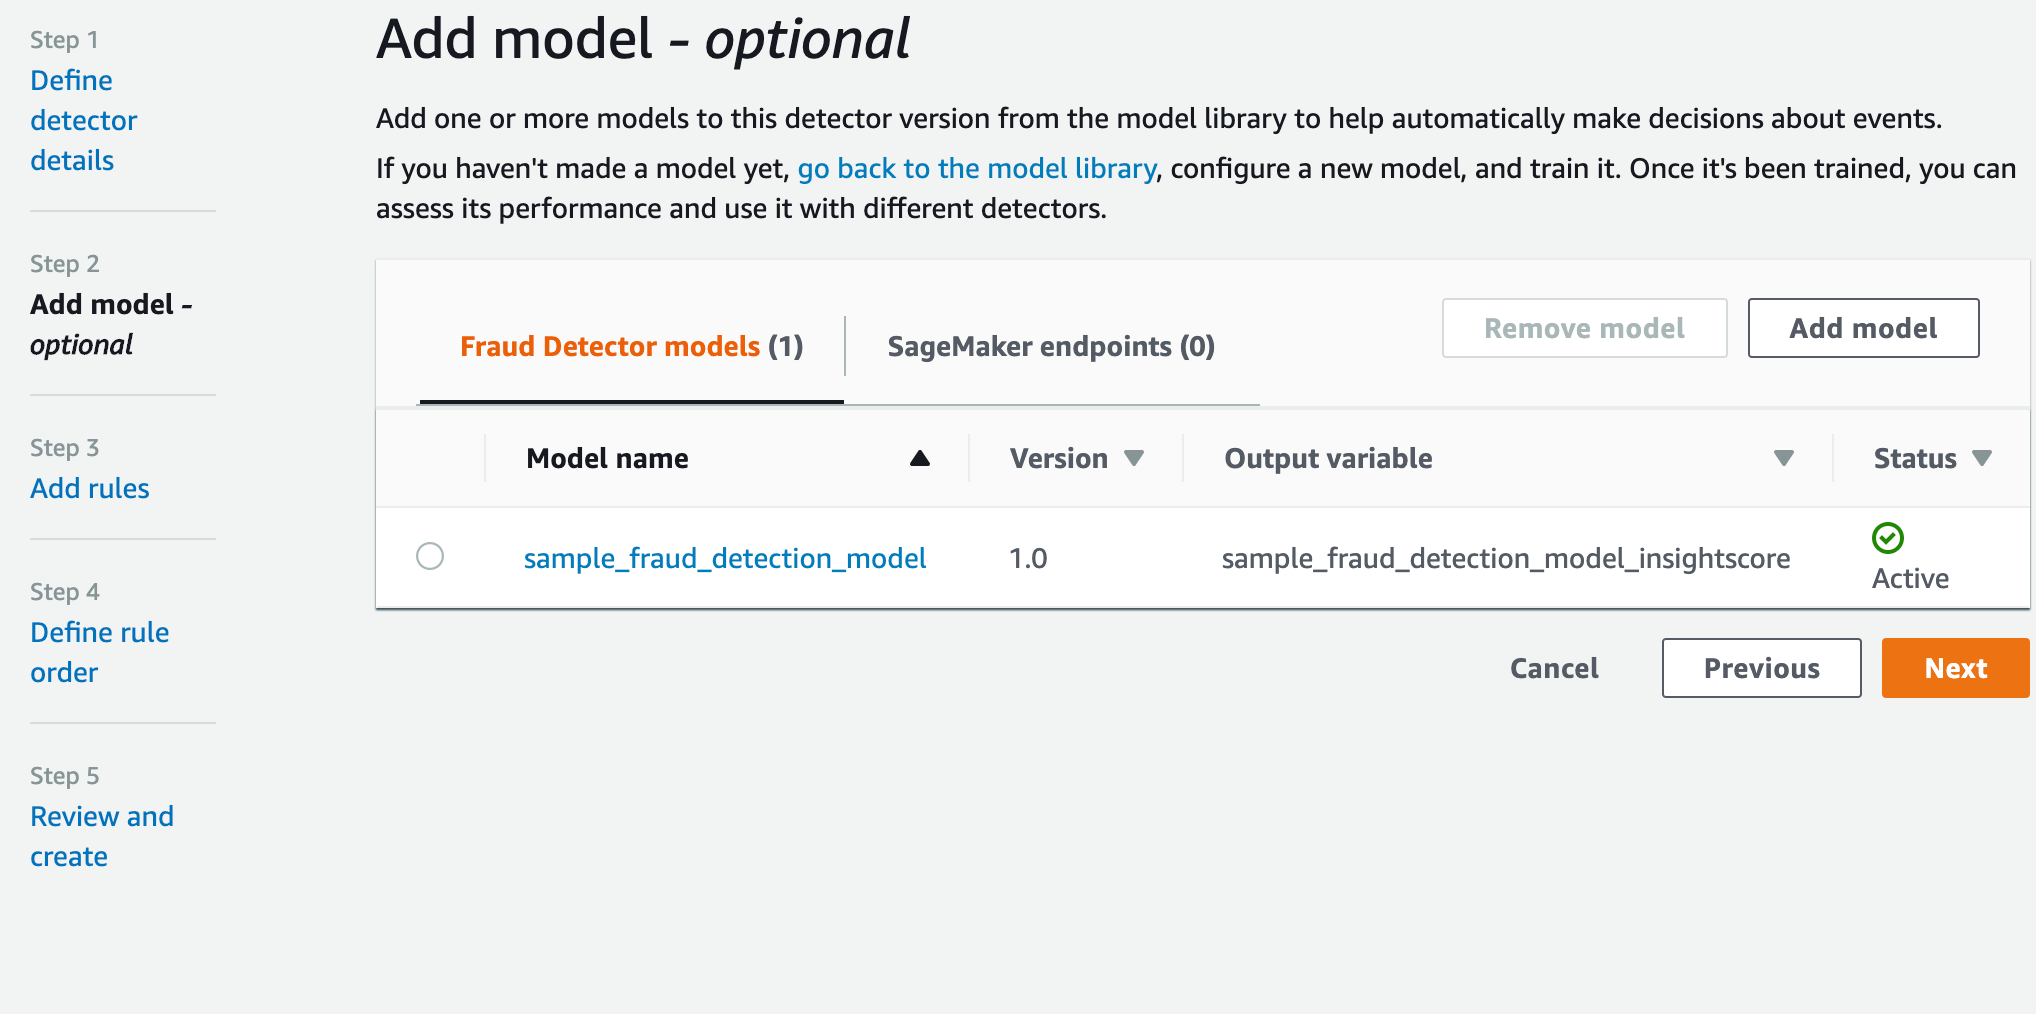Jump to the Add rules step
This screenshot has height=1014, width=2036.
(90, 488)
